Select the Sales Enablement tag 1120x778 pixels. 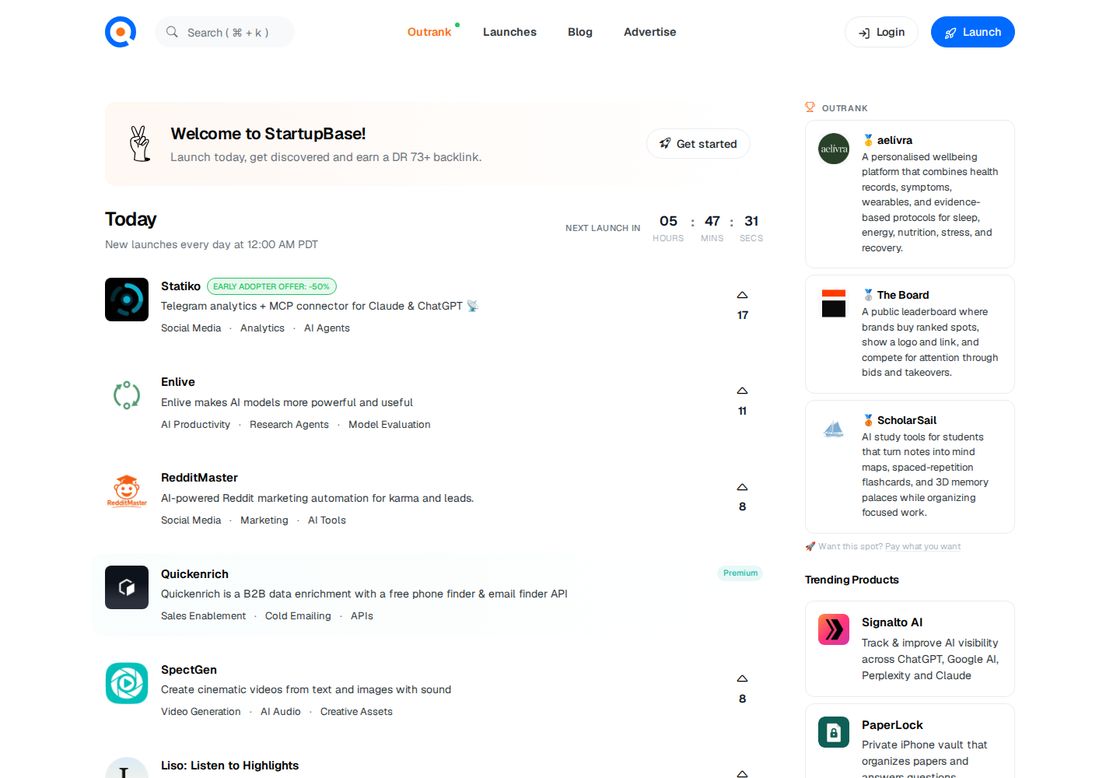coord(204,616)
